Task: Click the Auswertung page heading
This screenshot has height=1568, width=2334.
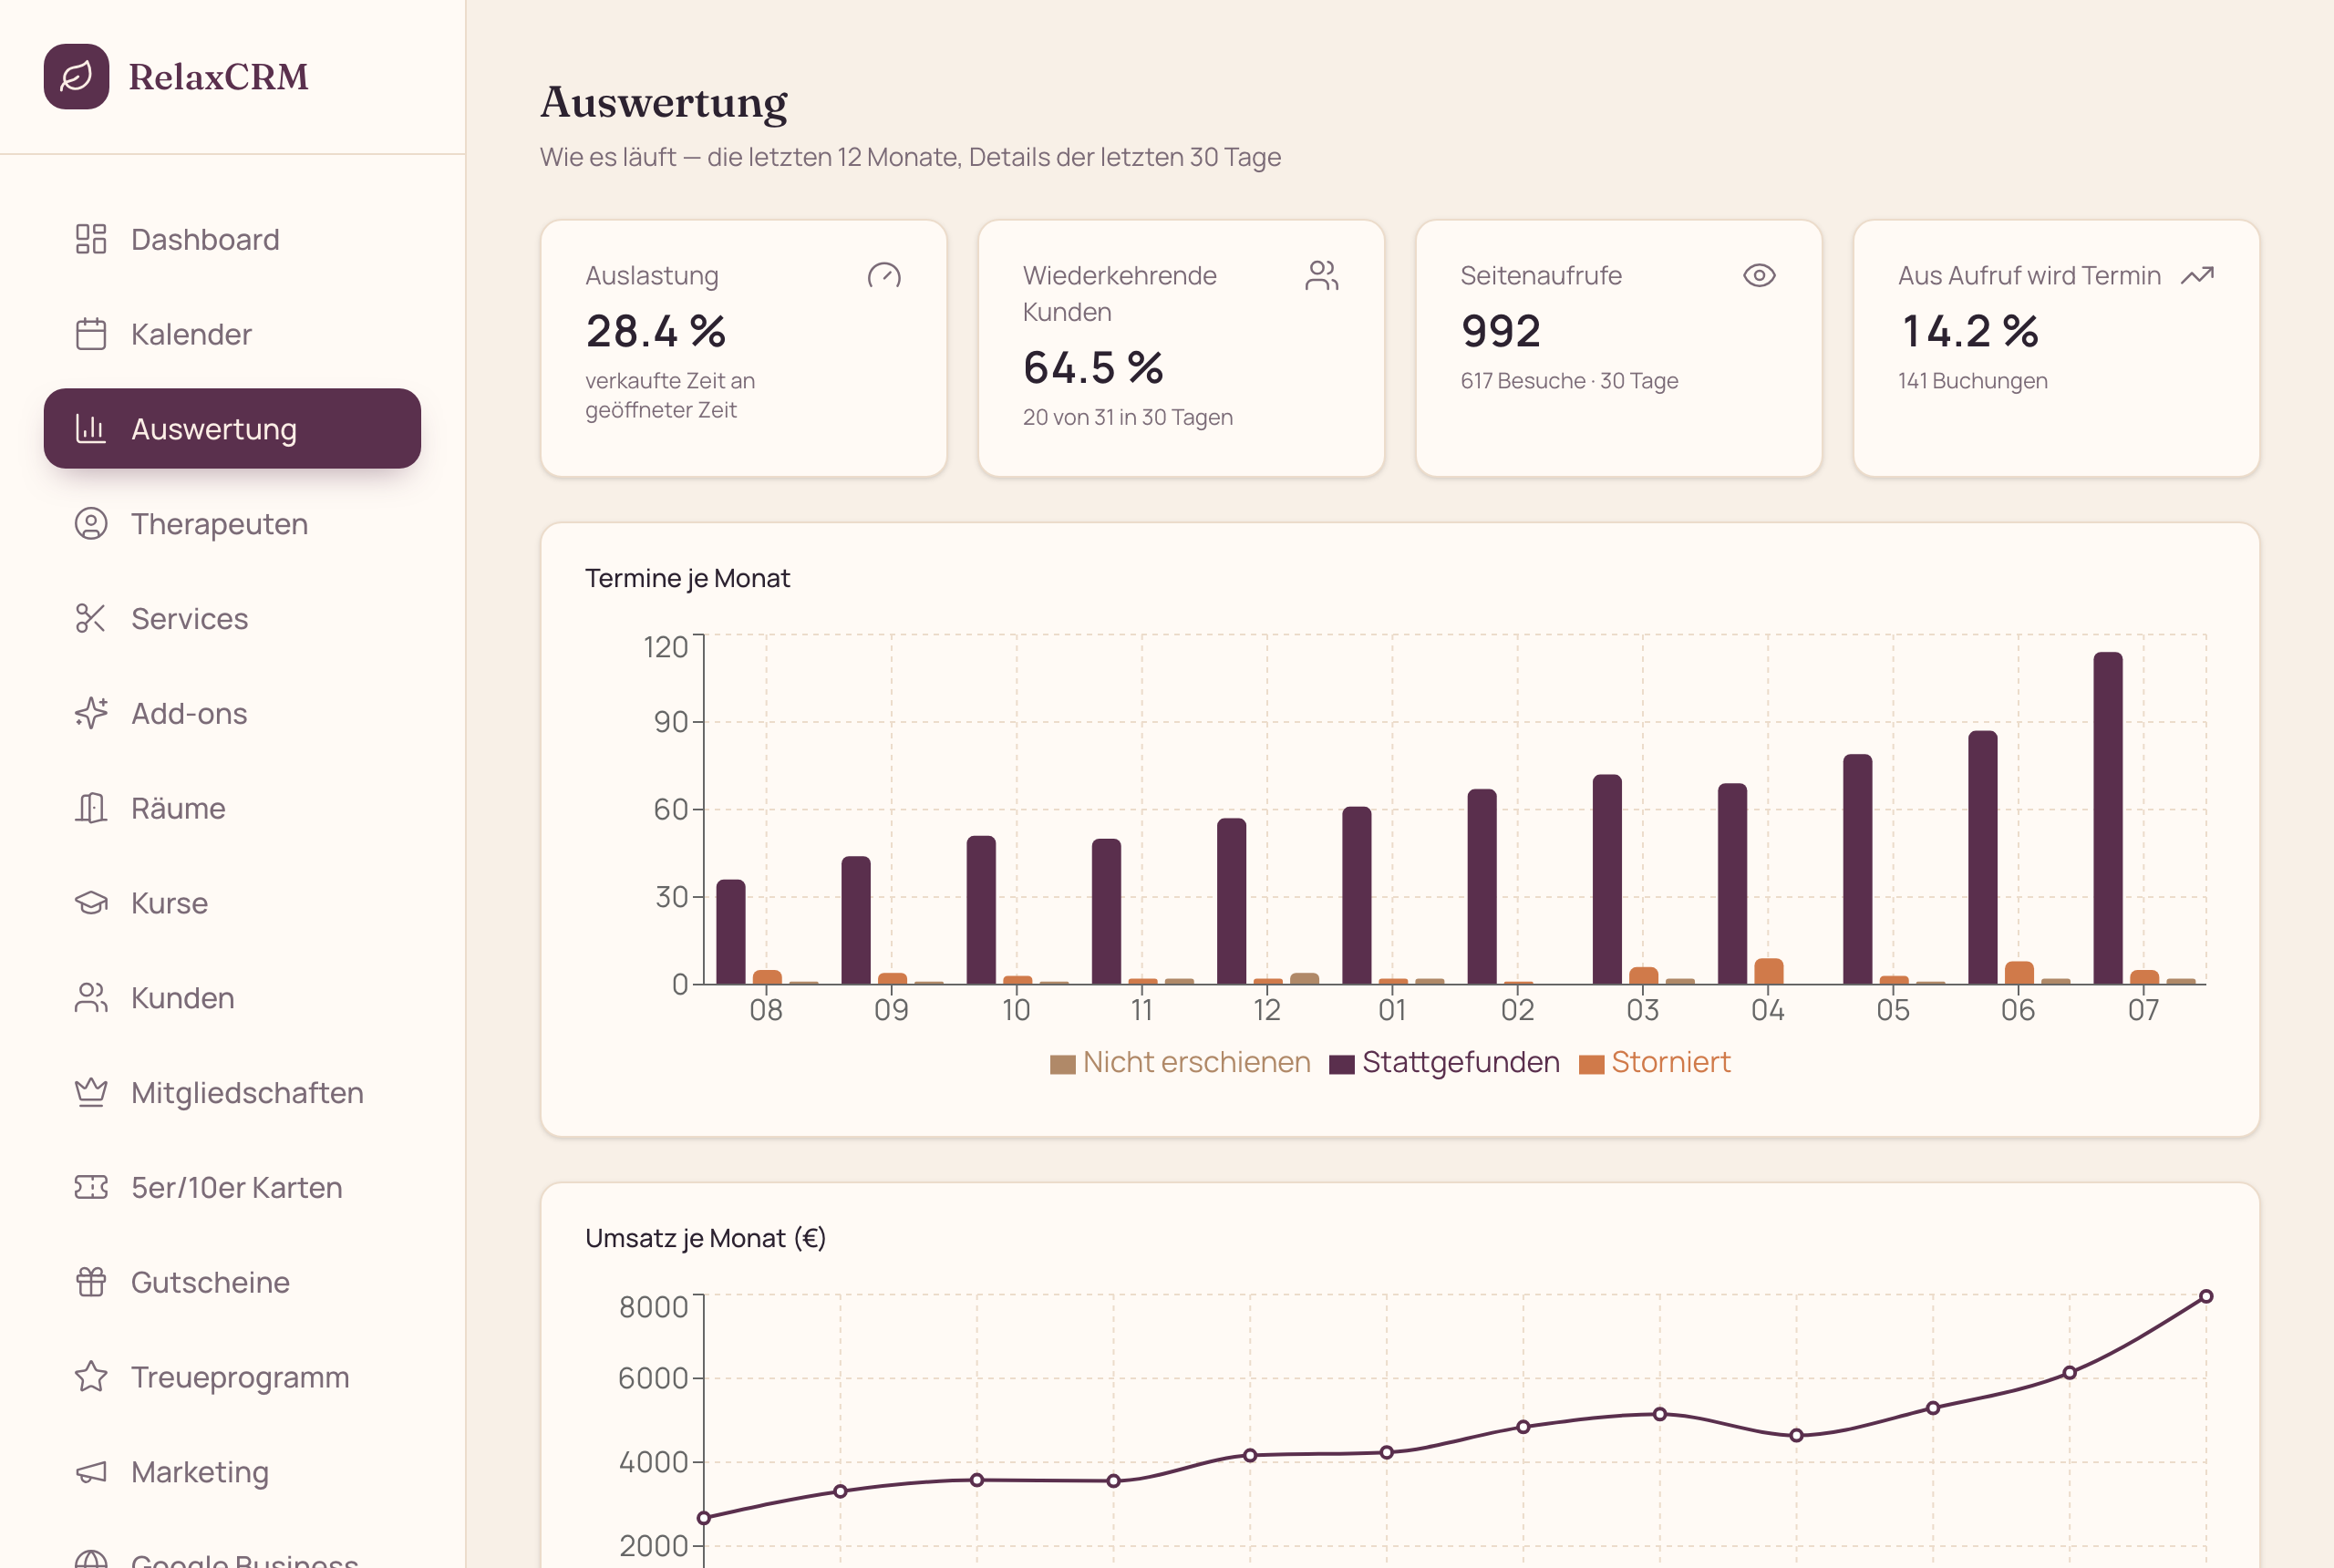Action: pos(664,103)
